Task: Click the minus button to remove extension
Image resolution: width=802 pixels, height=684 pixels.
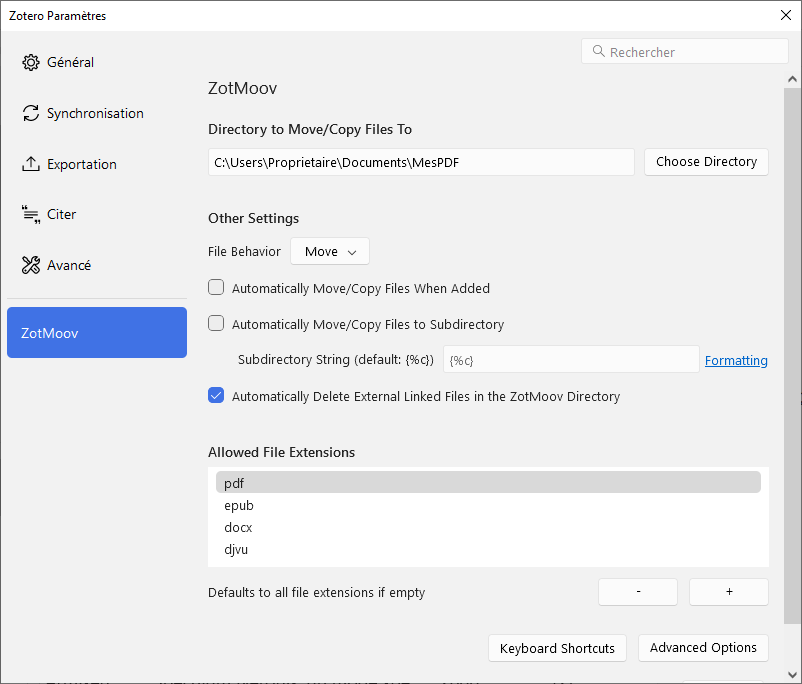Action: (638, 592)
